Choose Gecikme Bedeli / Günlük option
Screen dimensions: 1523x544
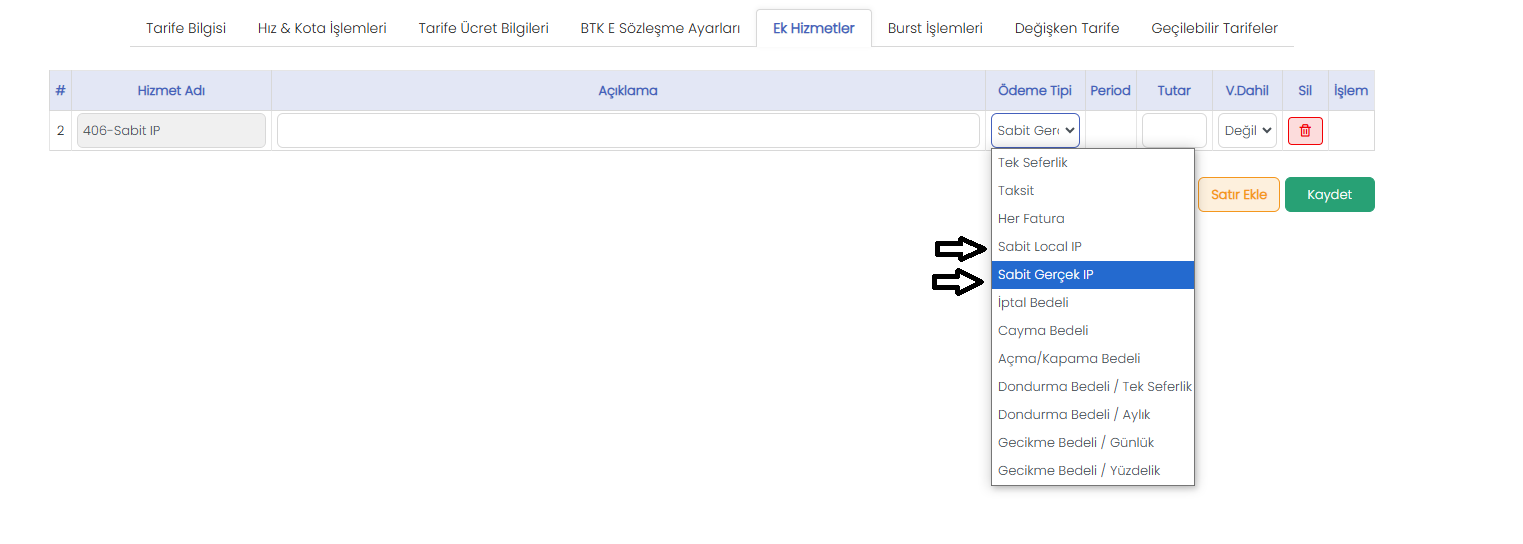(x=1093, y=442)
